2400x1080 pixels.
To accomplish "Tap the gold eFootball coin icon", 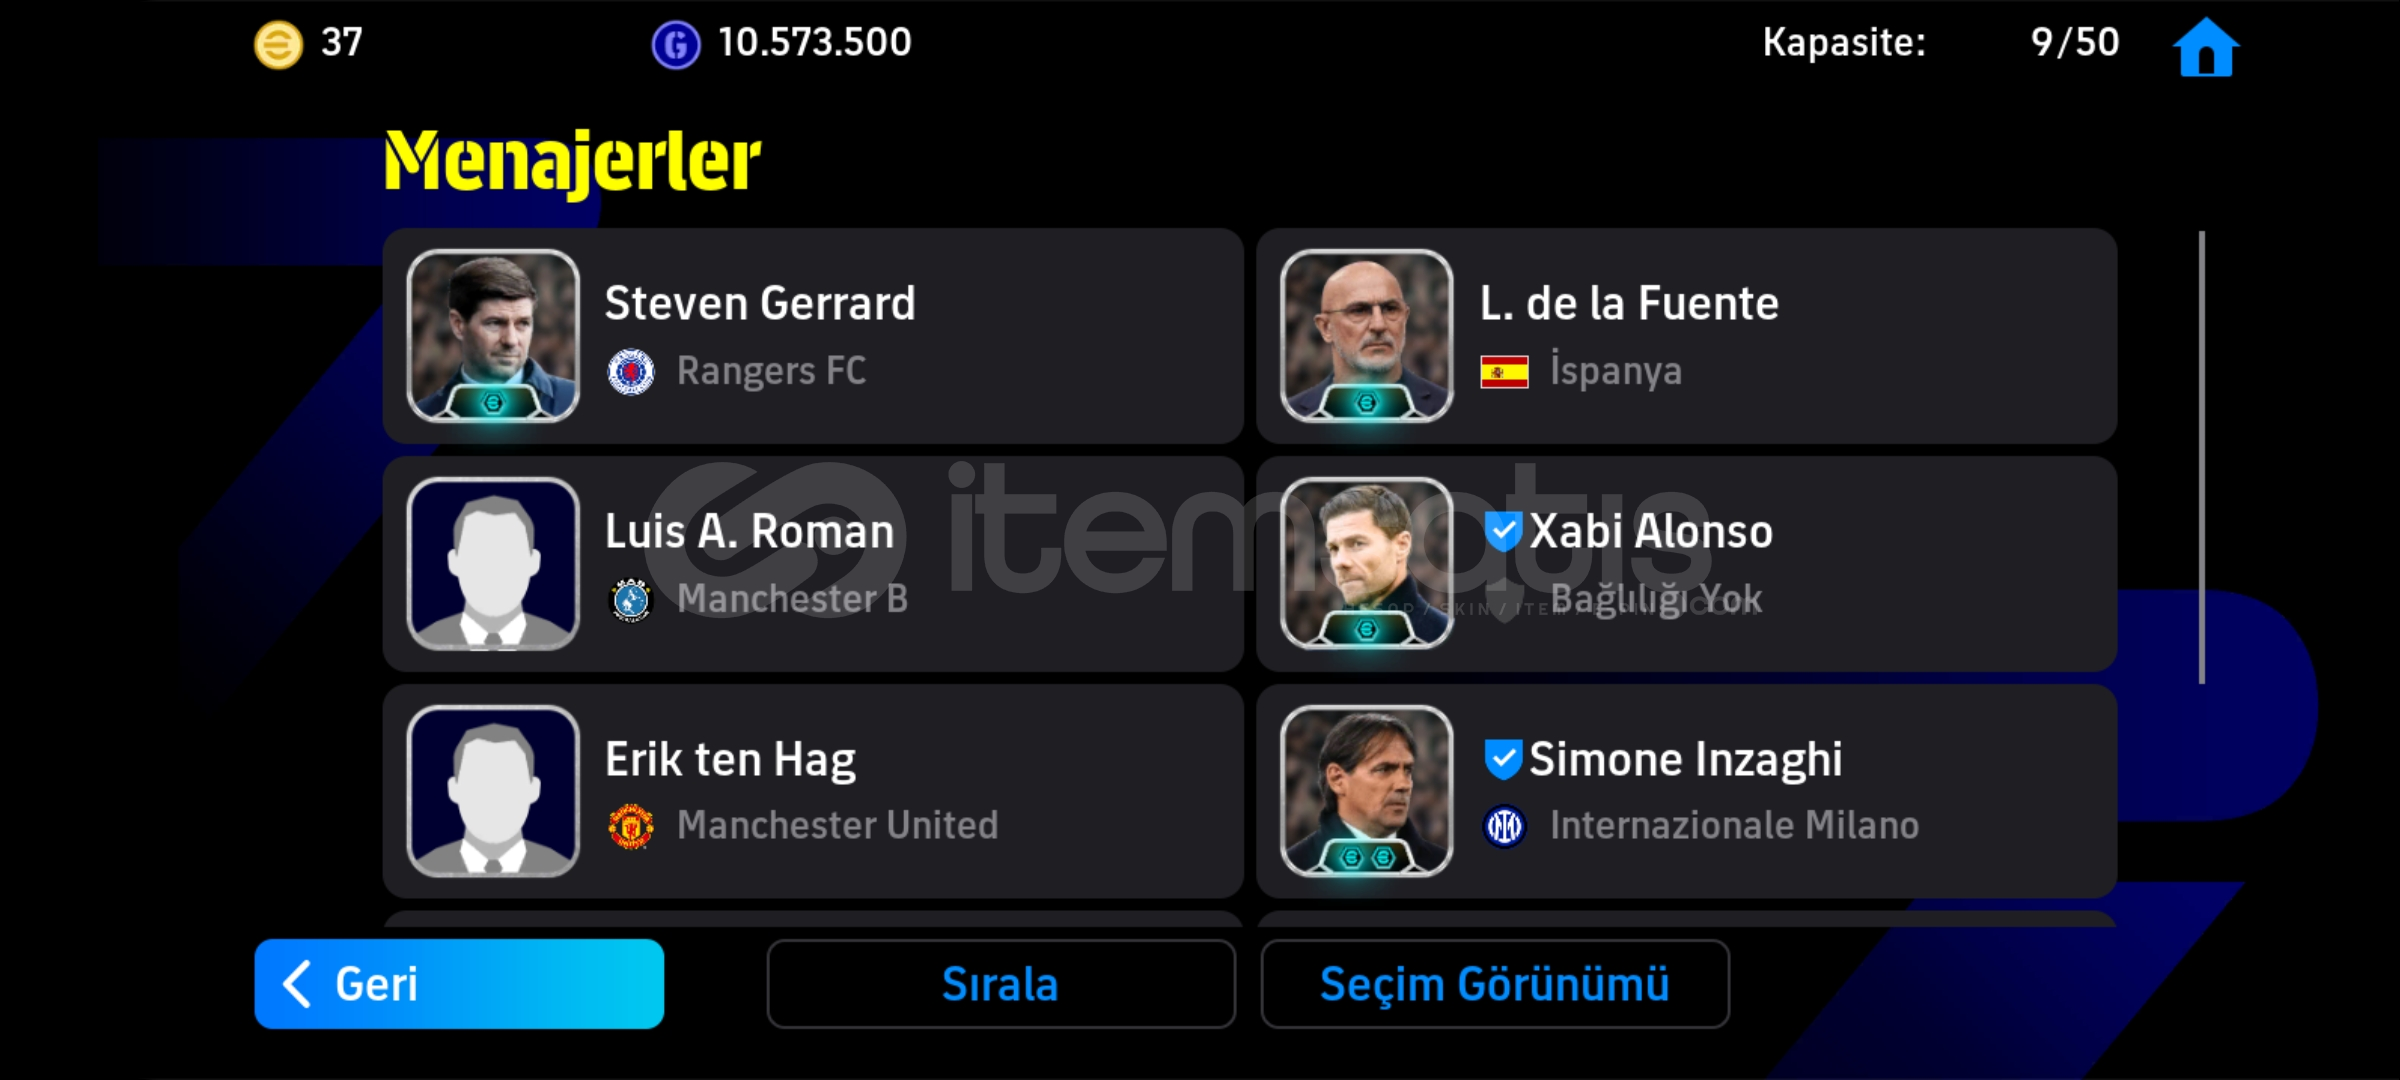I will click(278, 45).
